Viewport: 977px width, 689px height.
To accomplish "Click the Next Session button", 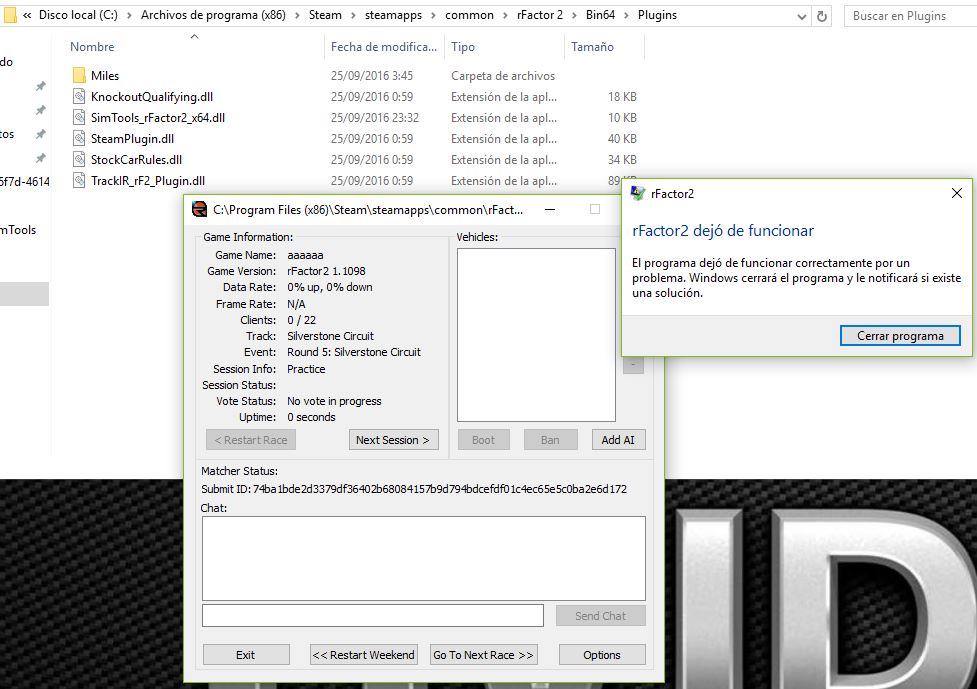I will tap(393, 440).
